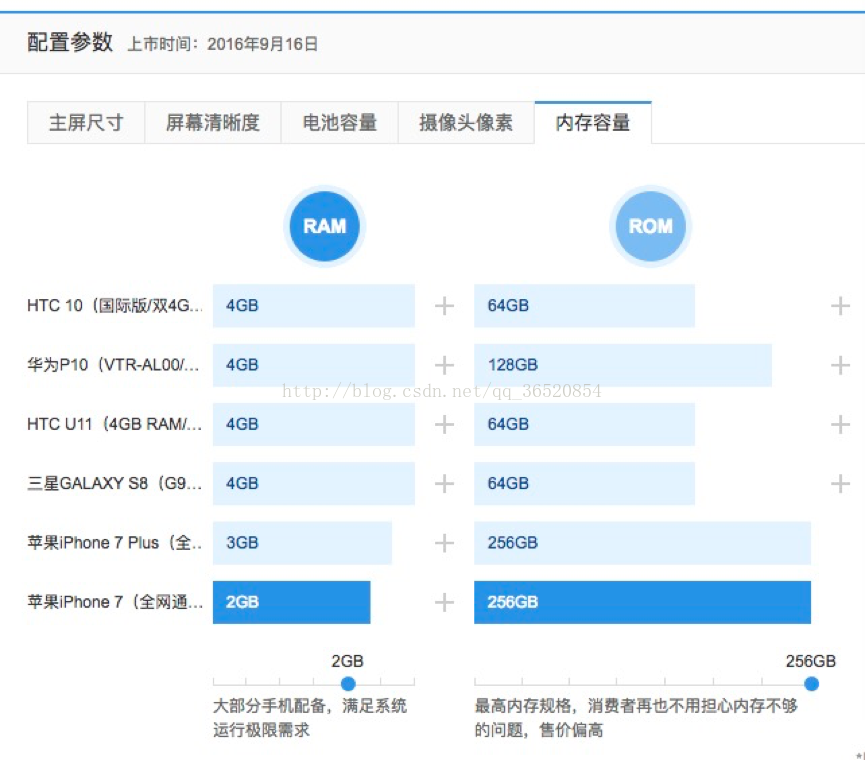Open the 屏幕清晰度 tab
The height and width of the screenshot is (760, 865).
[213, 122]
